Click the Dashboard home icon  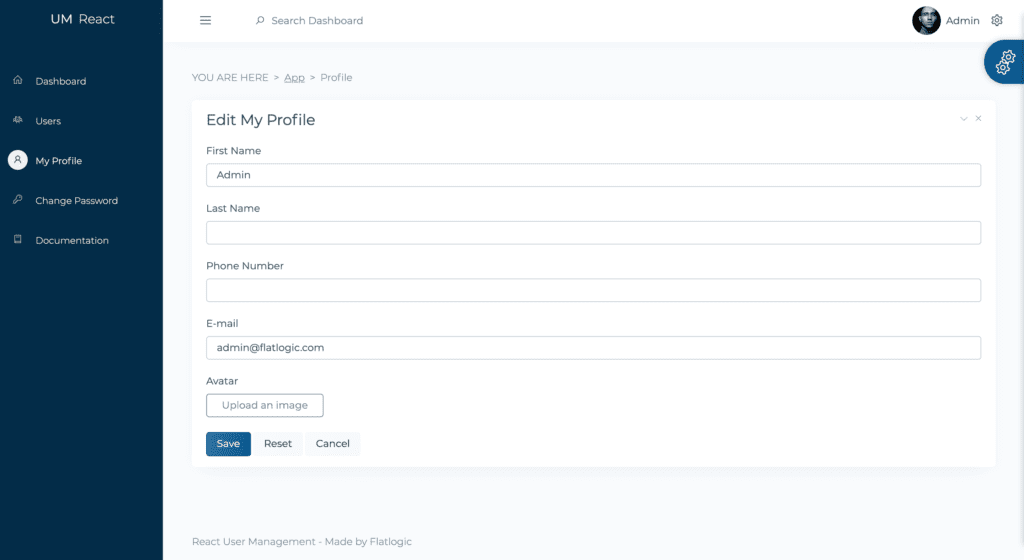point(18,80)
